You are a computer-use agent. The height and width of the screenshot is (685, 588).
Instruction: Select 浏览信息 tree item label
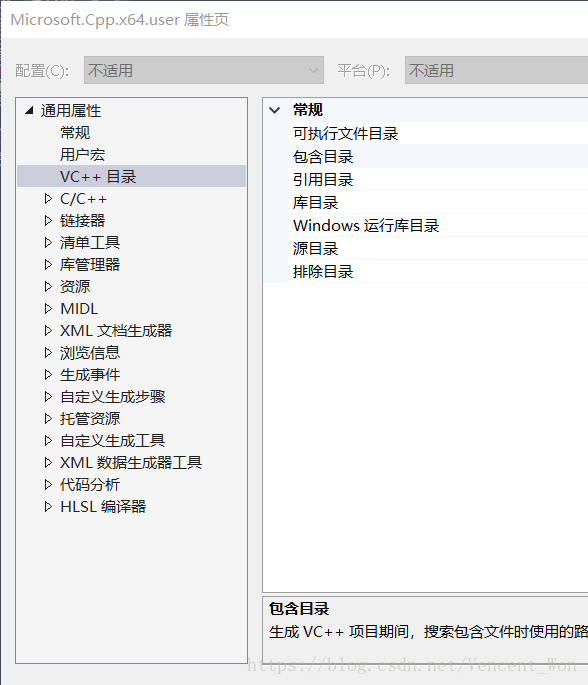[x=90, y=353]
